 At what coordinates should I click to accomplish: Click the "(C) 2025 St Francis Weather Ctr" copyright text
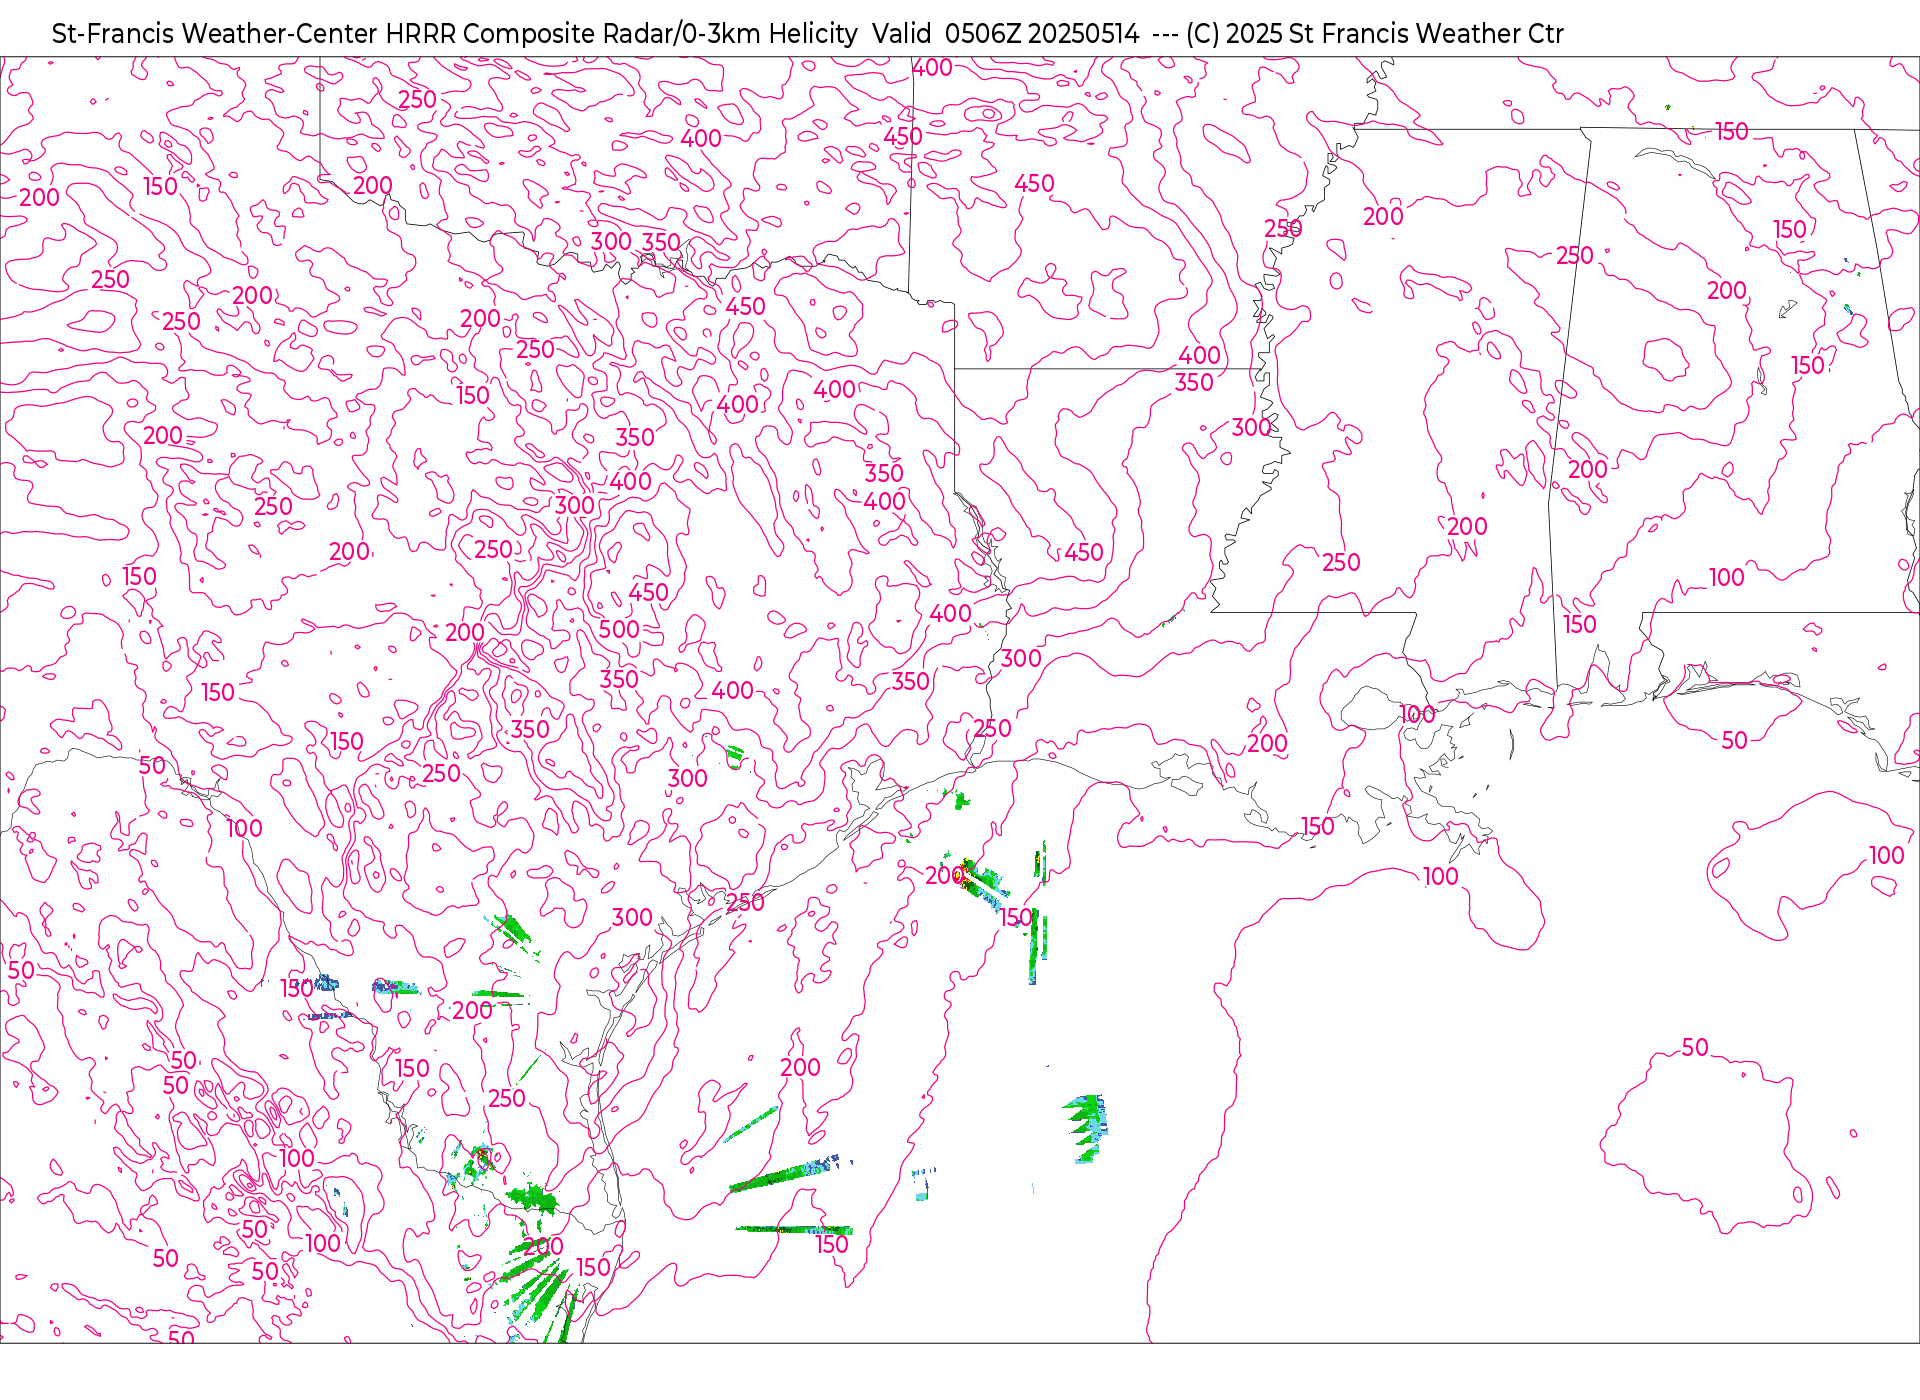tap(1375, 34)
